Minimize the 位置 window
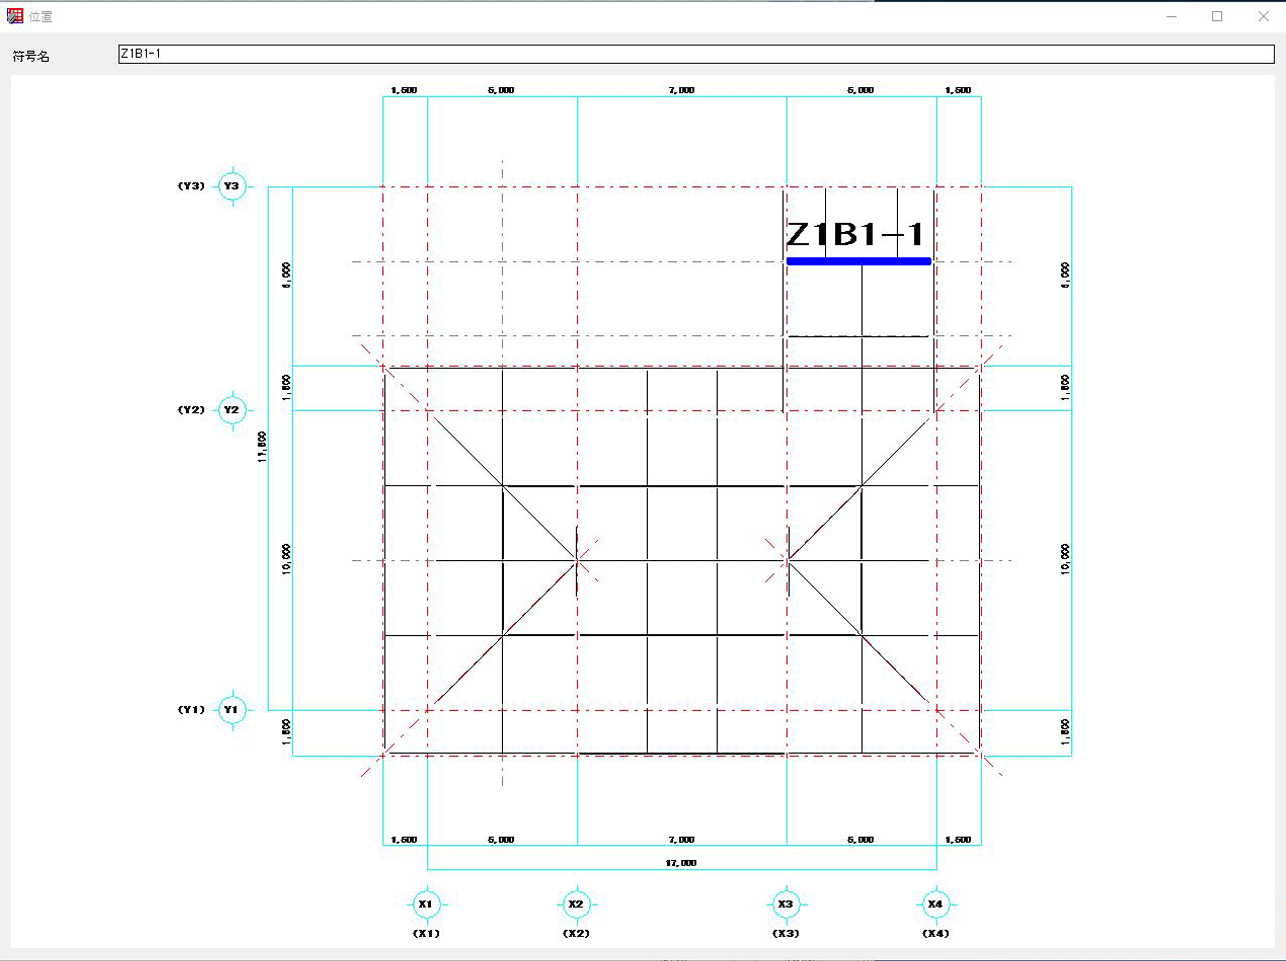This screenshot has width=1286, height=961. click(1171, 16)
